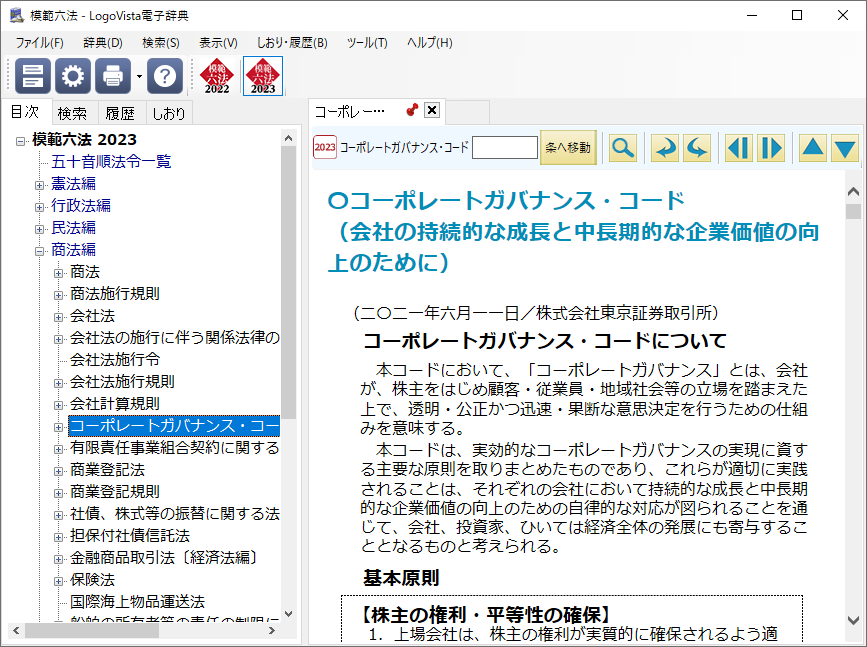Click the article number input field
This screenshot has width=867, height=647.
click(x=504, y=148)
